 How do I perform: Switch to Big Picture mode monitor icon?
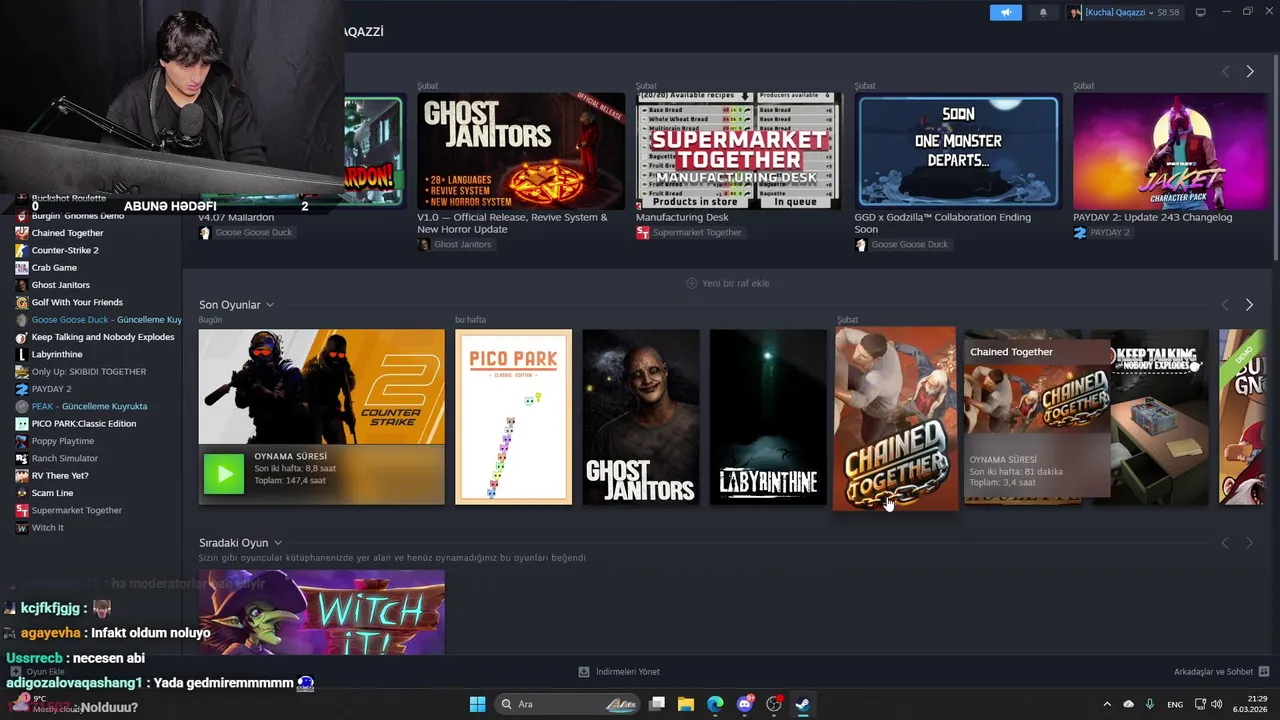(1201, 12)
